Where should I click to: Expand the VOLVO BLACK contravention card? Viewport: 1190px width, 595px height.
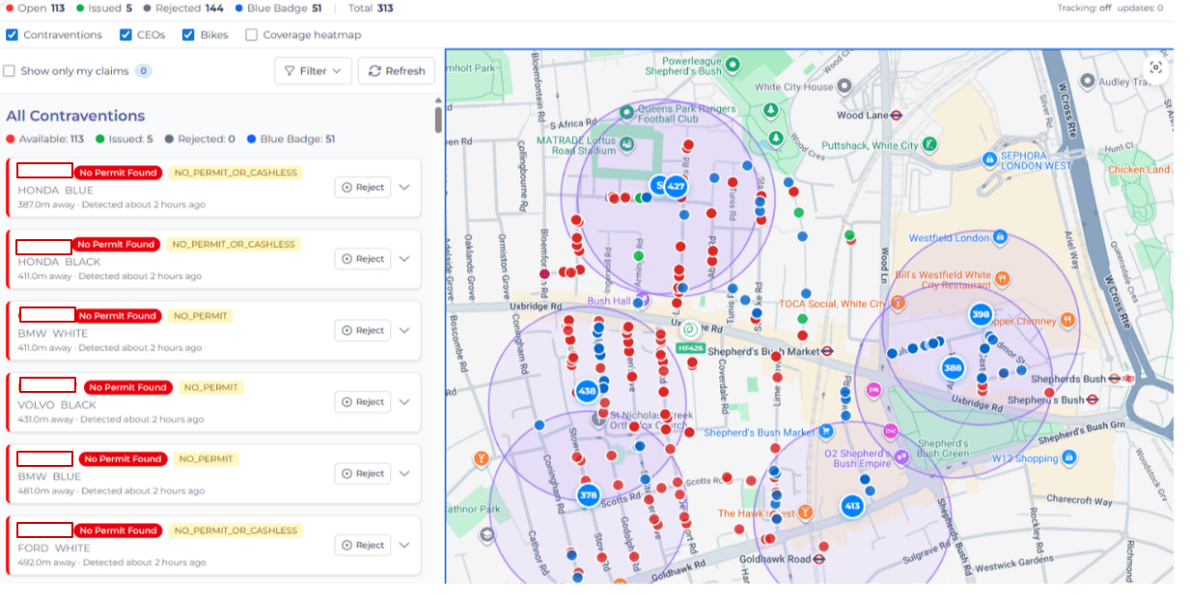click(405, 402)
